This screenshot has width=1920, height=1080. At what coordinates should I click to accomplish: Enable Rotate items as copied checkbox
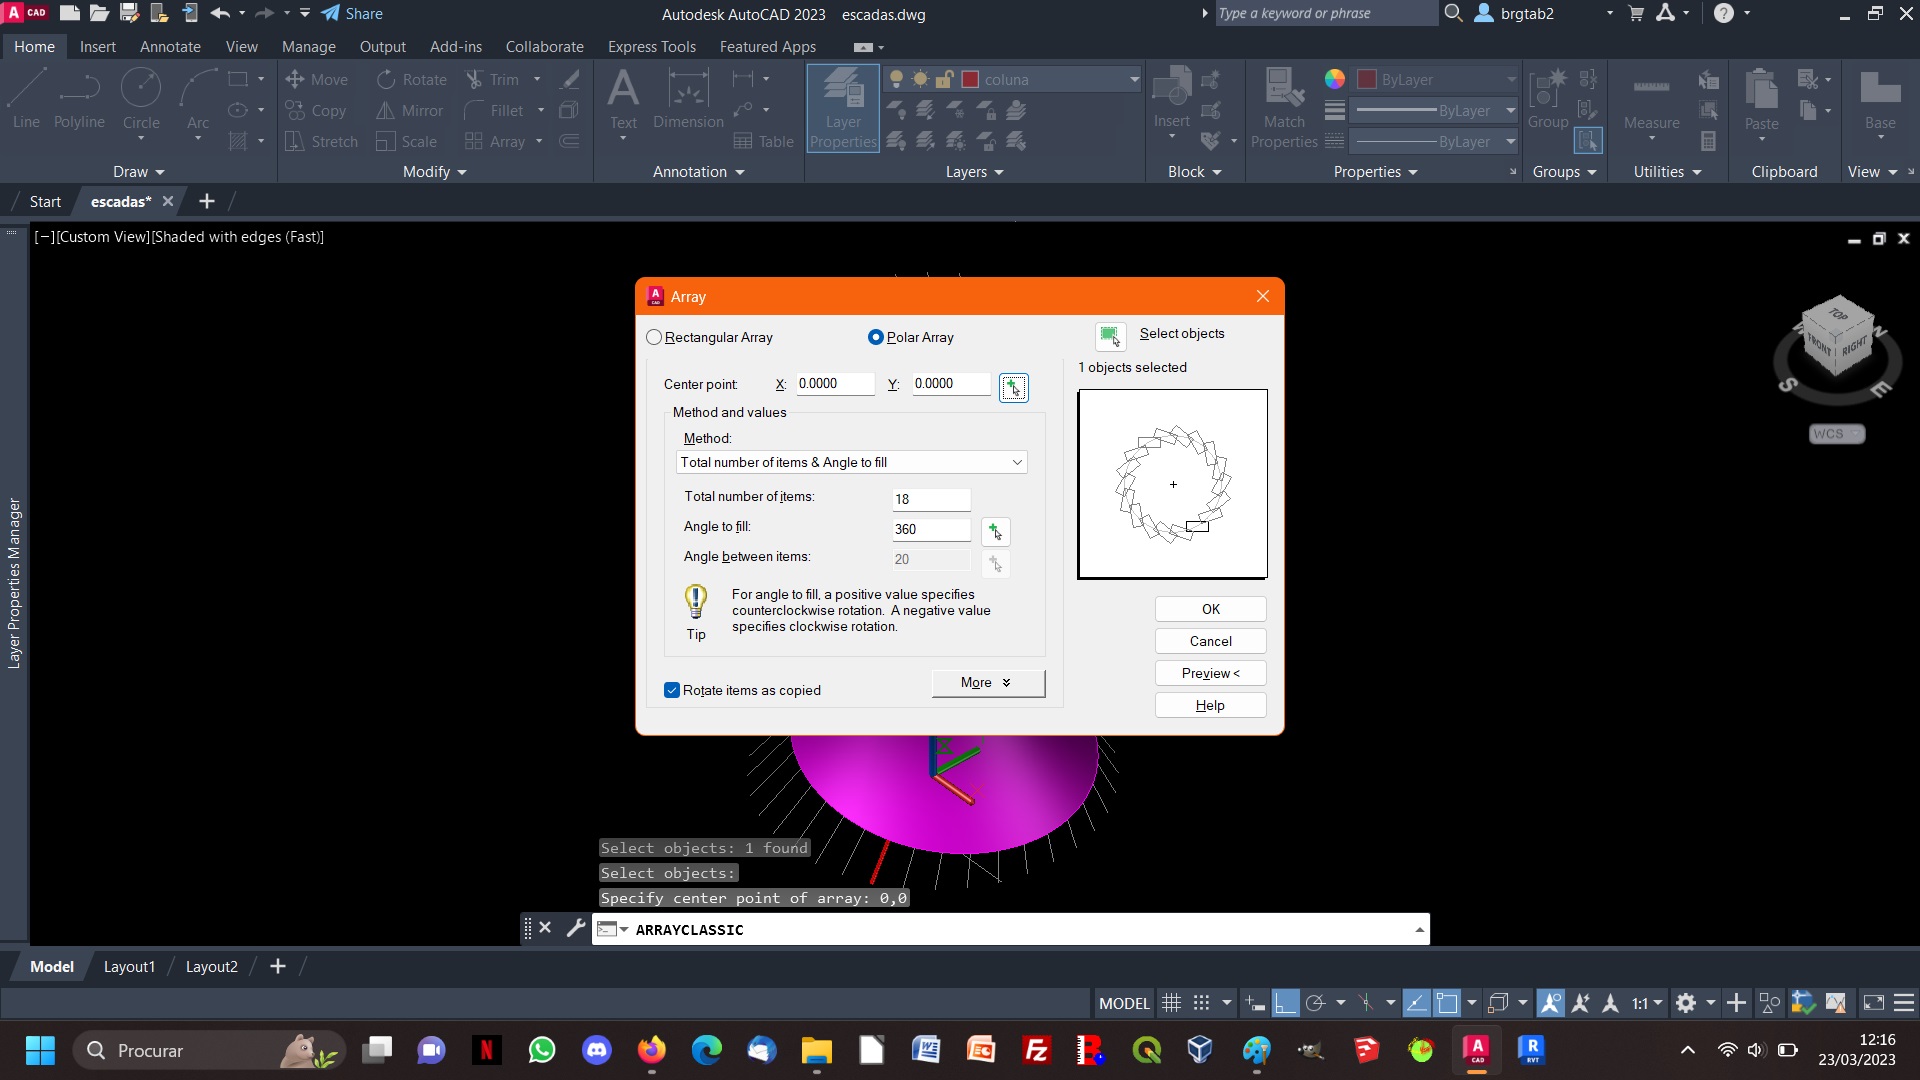[671, 690]
